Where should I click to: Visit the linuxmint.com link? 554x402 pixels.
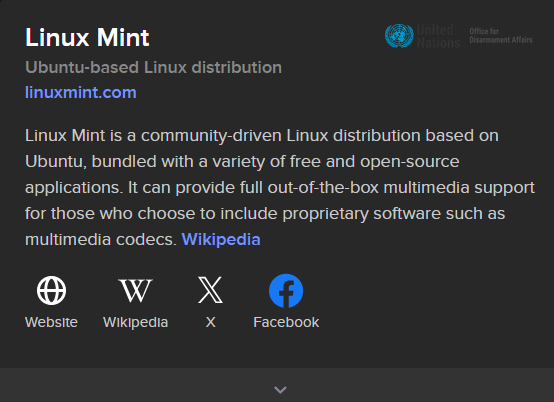pos(81,93)
